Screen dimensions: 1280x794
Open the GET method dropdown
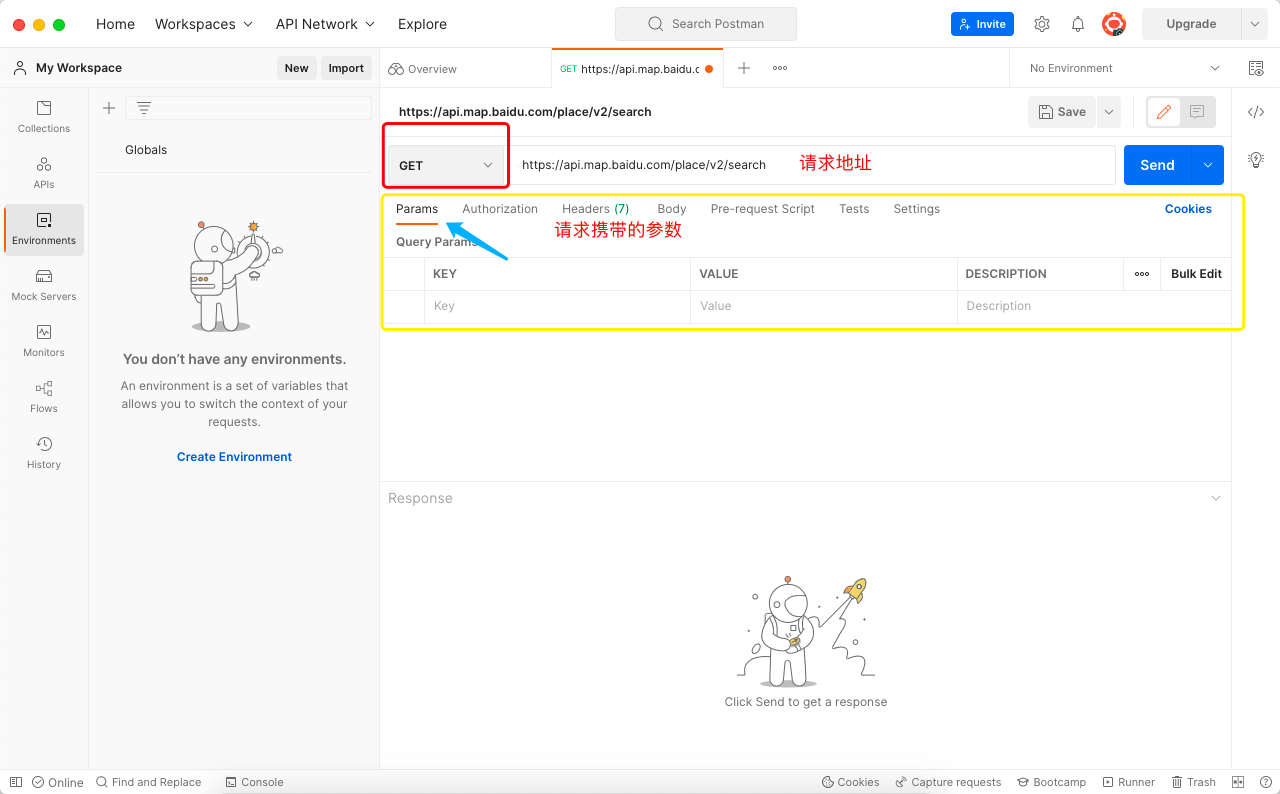446,165
